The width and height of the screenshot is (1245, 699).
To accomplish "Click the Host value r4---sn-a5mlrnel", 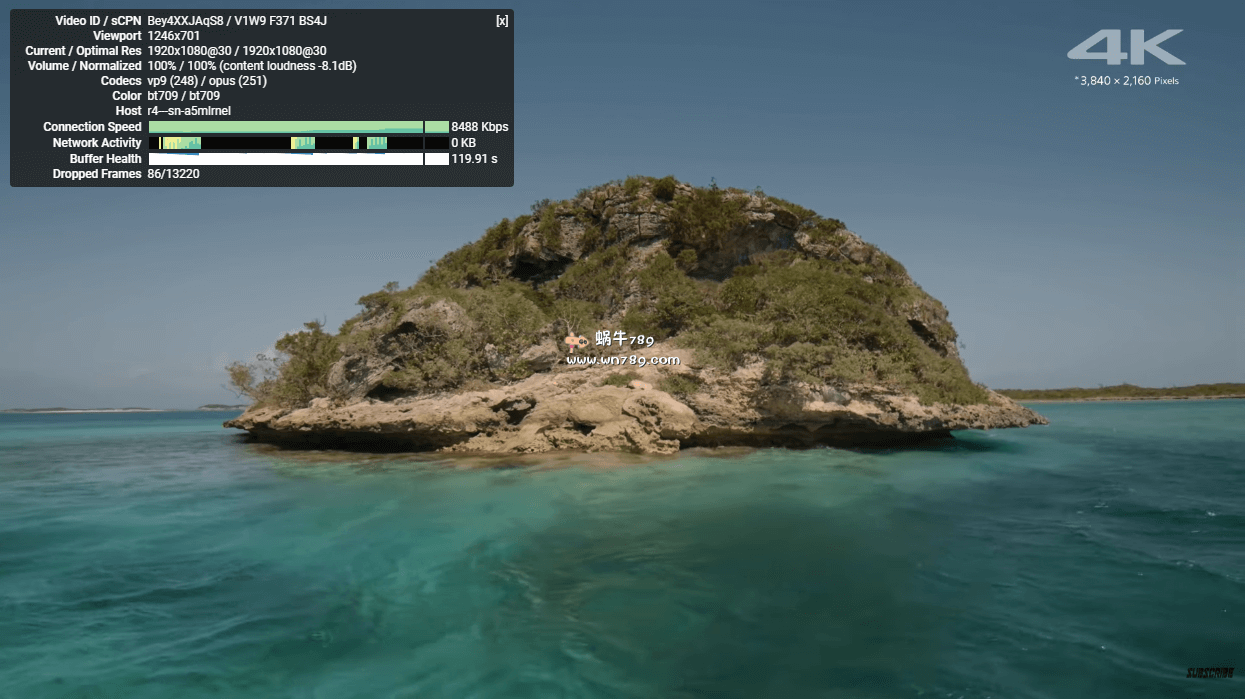I will 189,111.
